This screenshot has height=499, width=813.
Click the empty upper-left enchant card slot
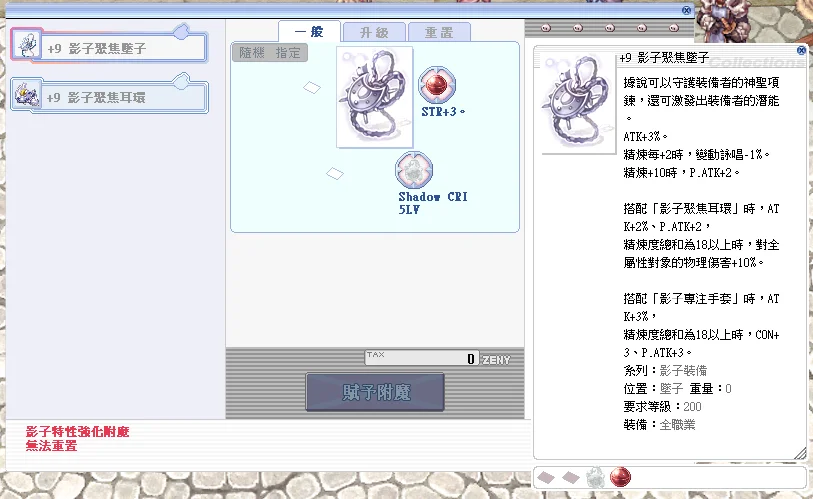coord(312,87)
